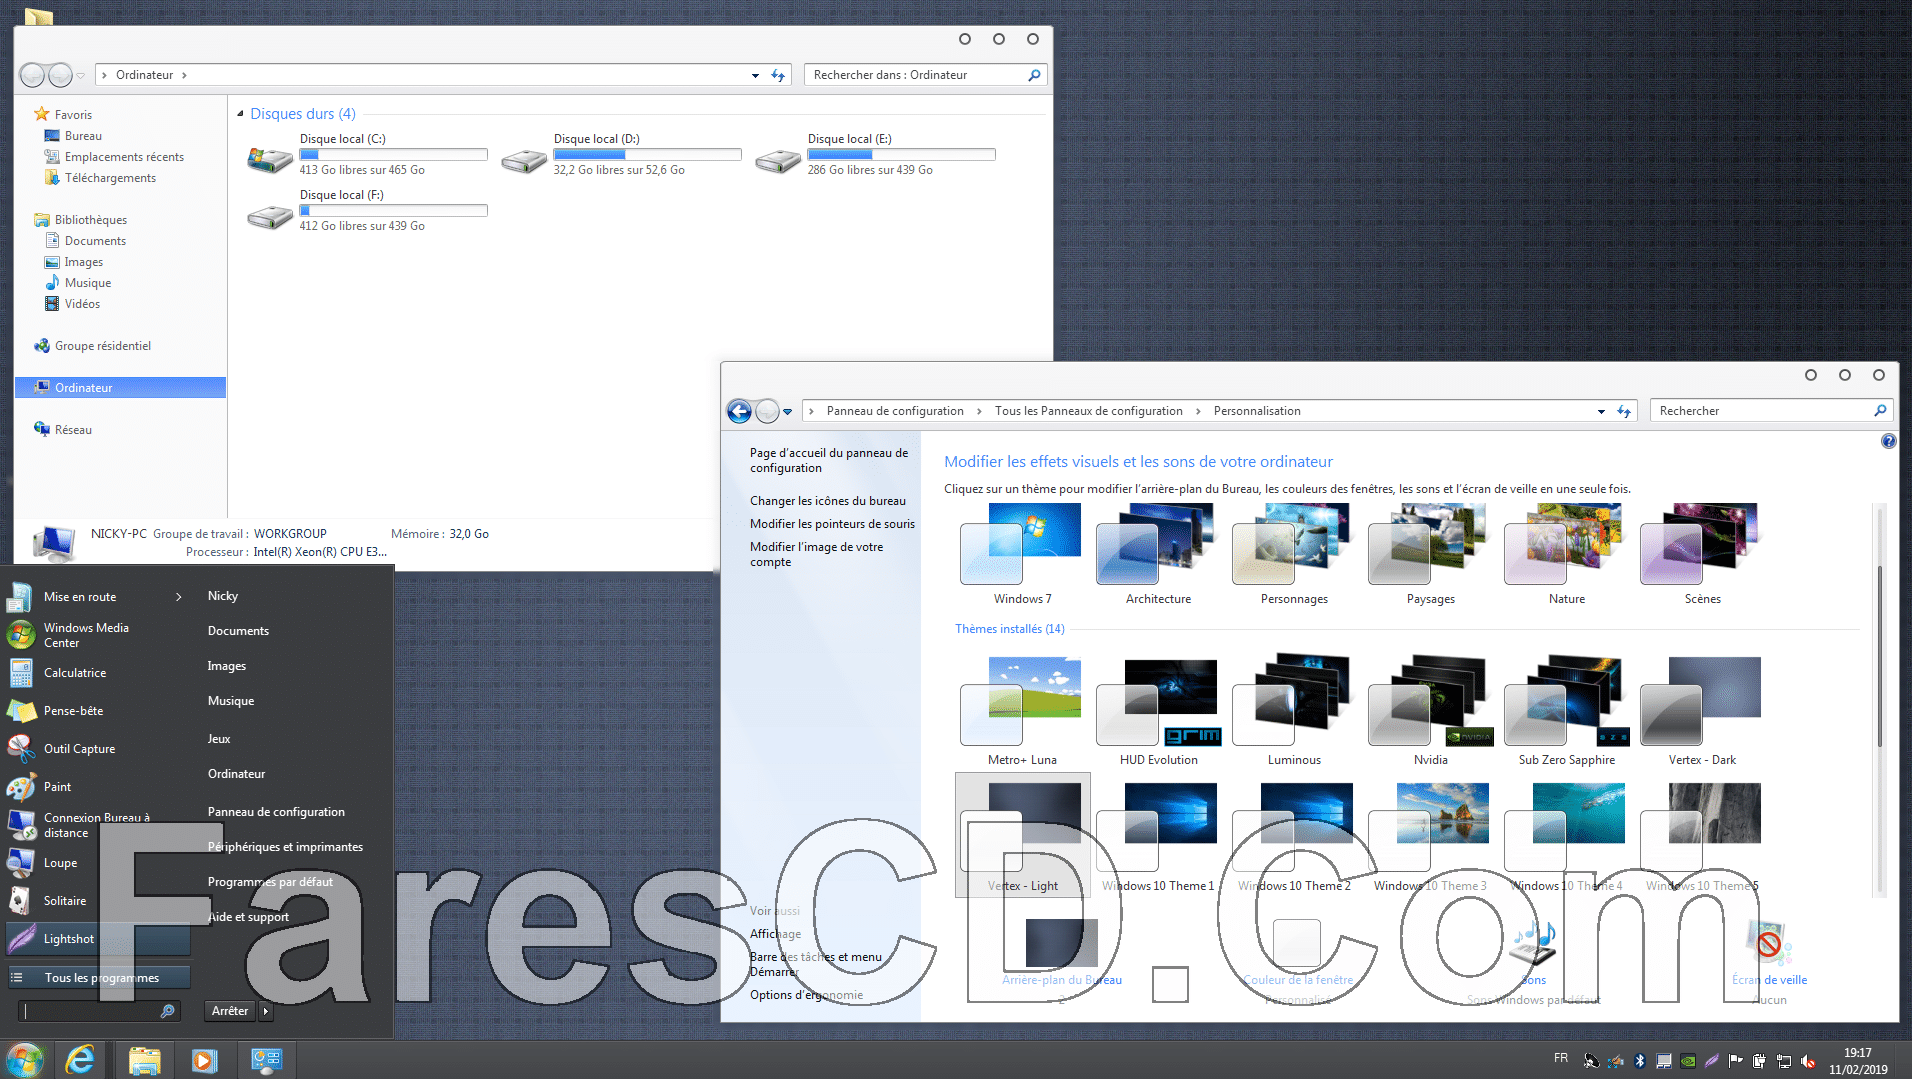Apply the Architecture theme
The height and width of the screenshot is (1079, 1912).
pos(1158,554)
